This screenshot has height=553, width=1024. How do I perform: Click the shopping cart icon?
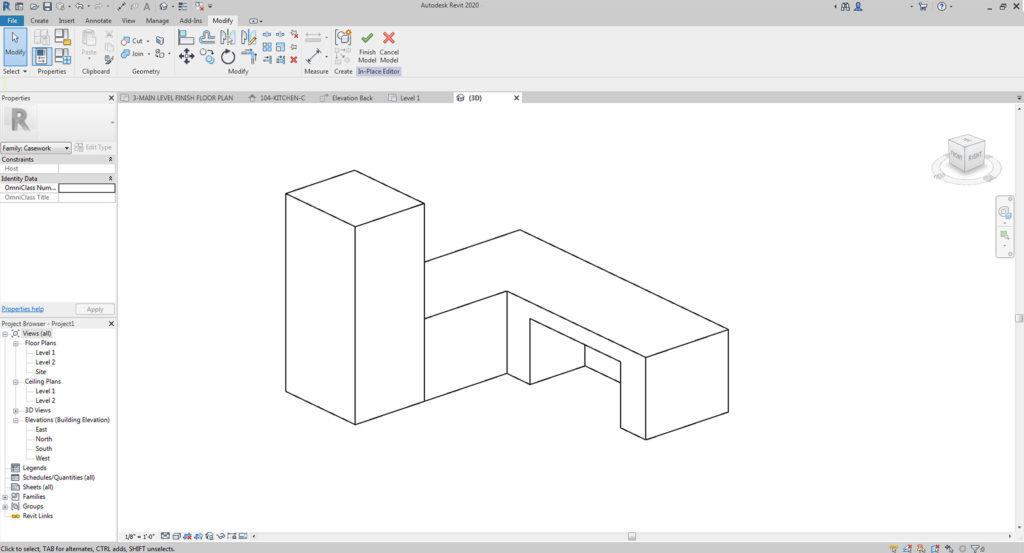coord(923,6)
